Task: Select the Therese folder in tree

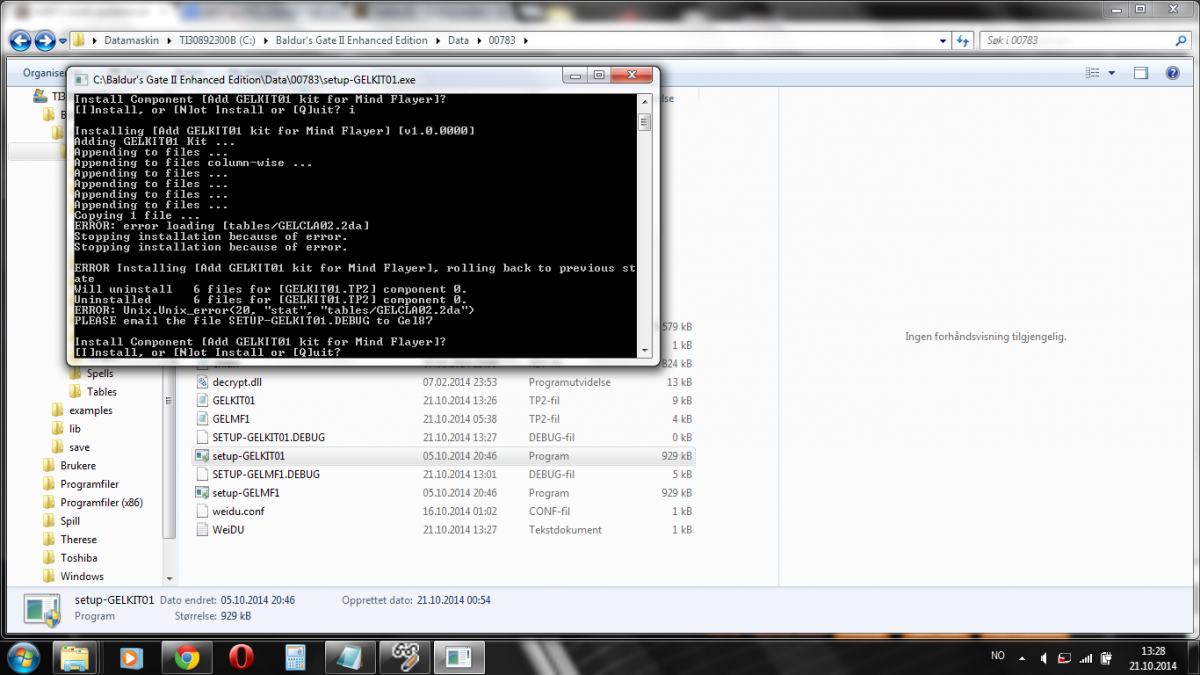Action: 78,540
